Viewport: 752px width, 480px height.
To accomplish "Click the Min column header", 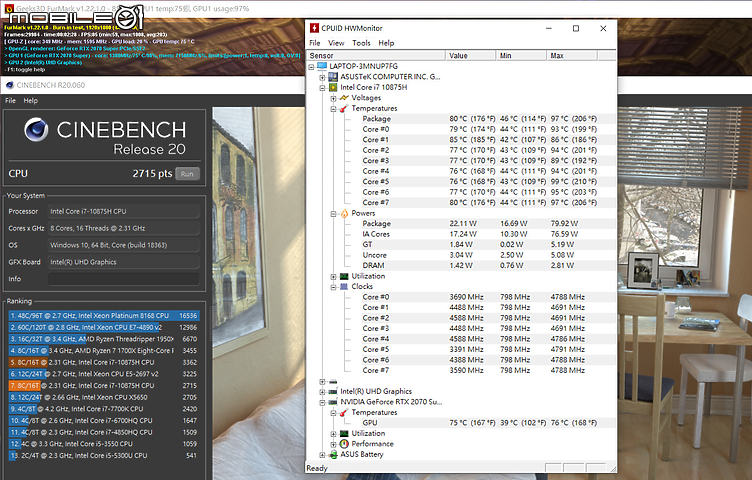I will pos(521,56).
